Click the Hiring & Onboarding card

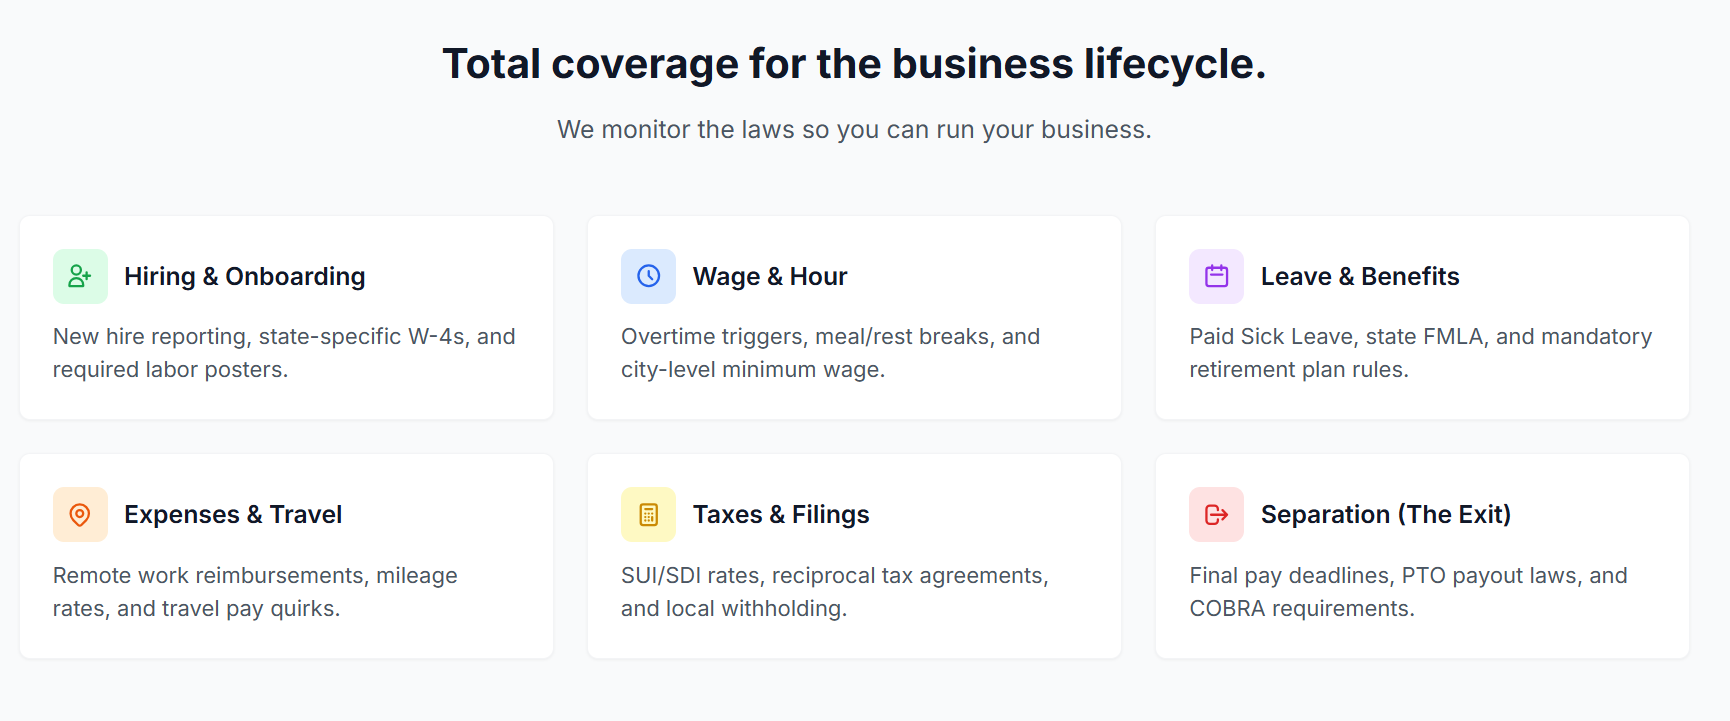point(286,317)
